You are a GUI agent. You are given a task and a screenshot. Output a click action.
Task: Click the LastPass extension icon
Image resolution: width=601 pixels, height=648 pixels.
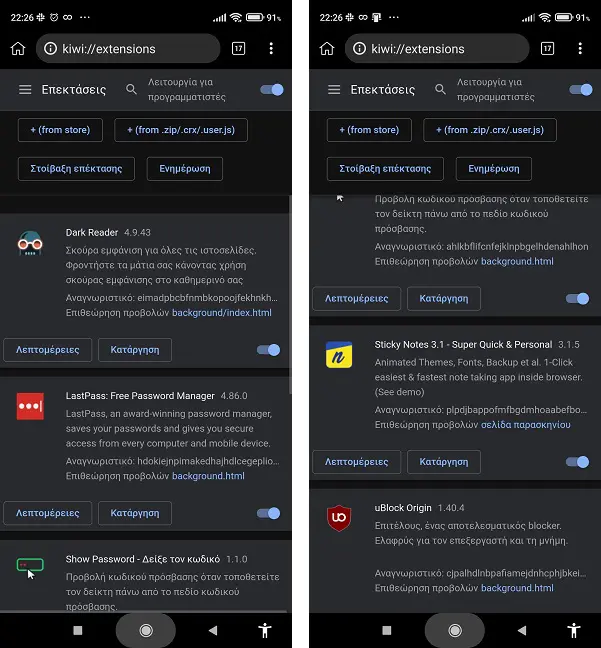tap(30, 406)
